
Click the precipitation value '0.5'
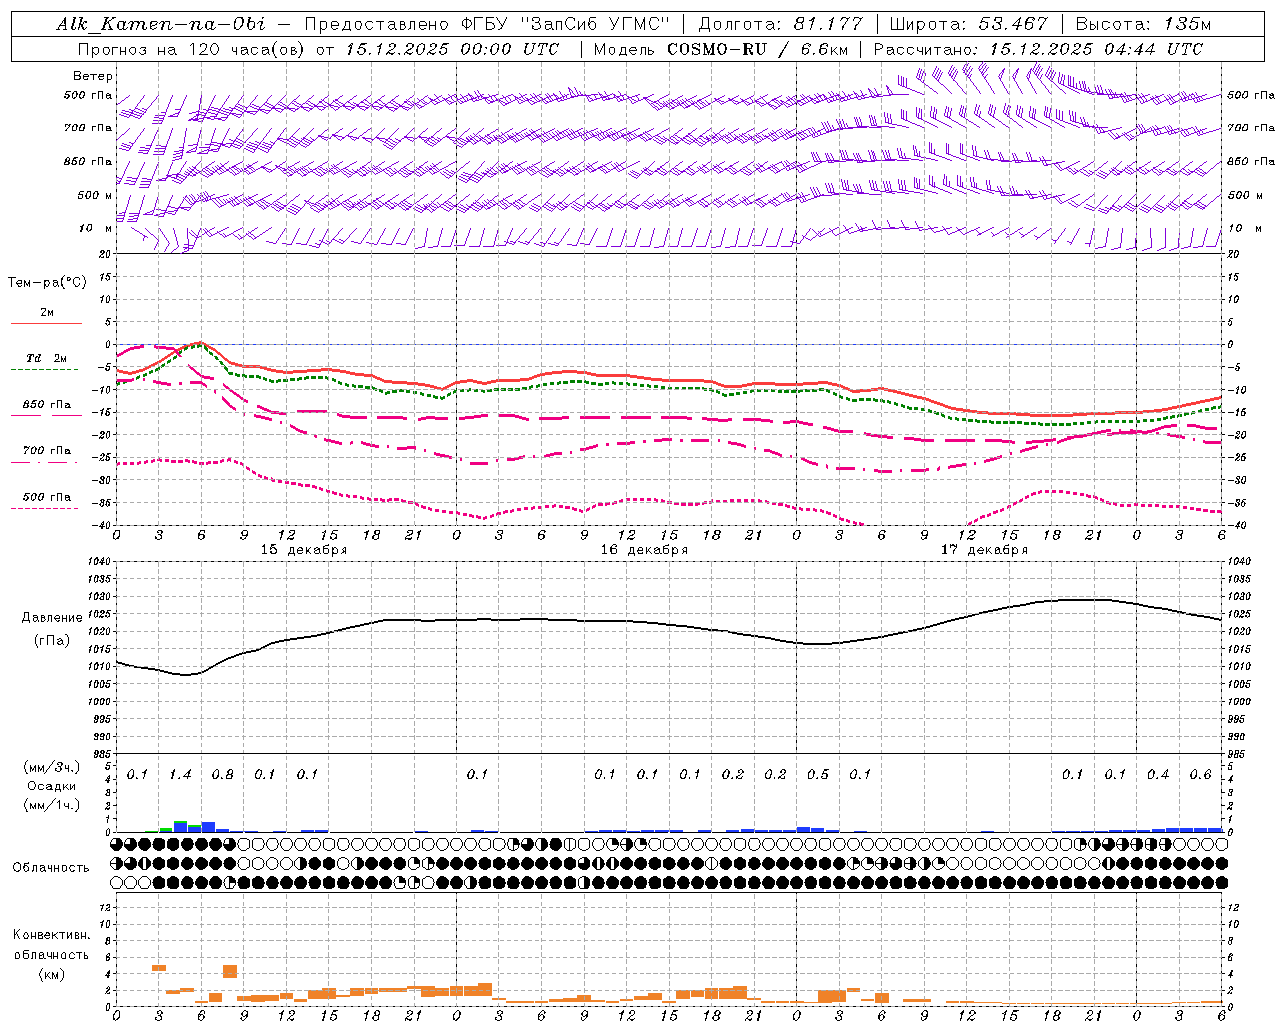(x=818, y=775)
